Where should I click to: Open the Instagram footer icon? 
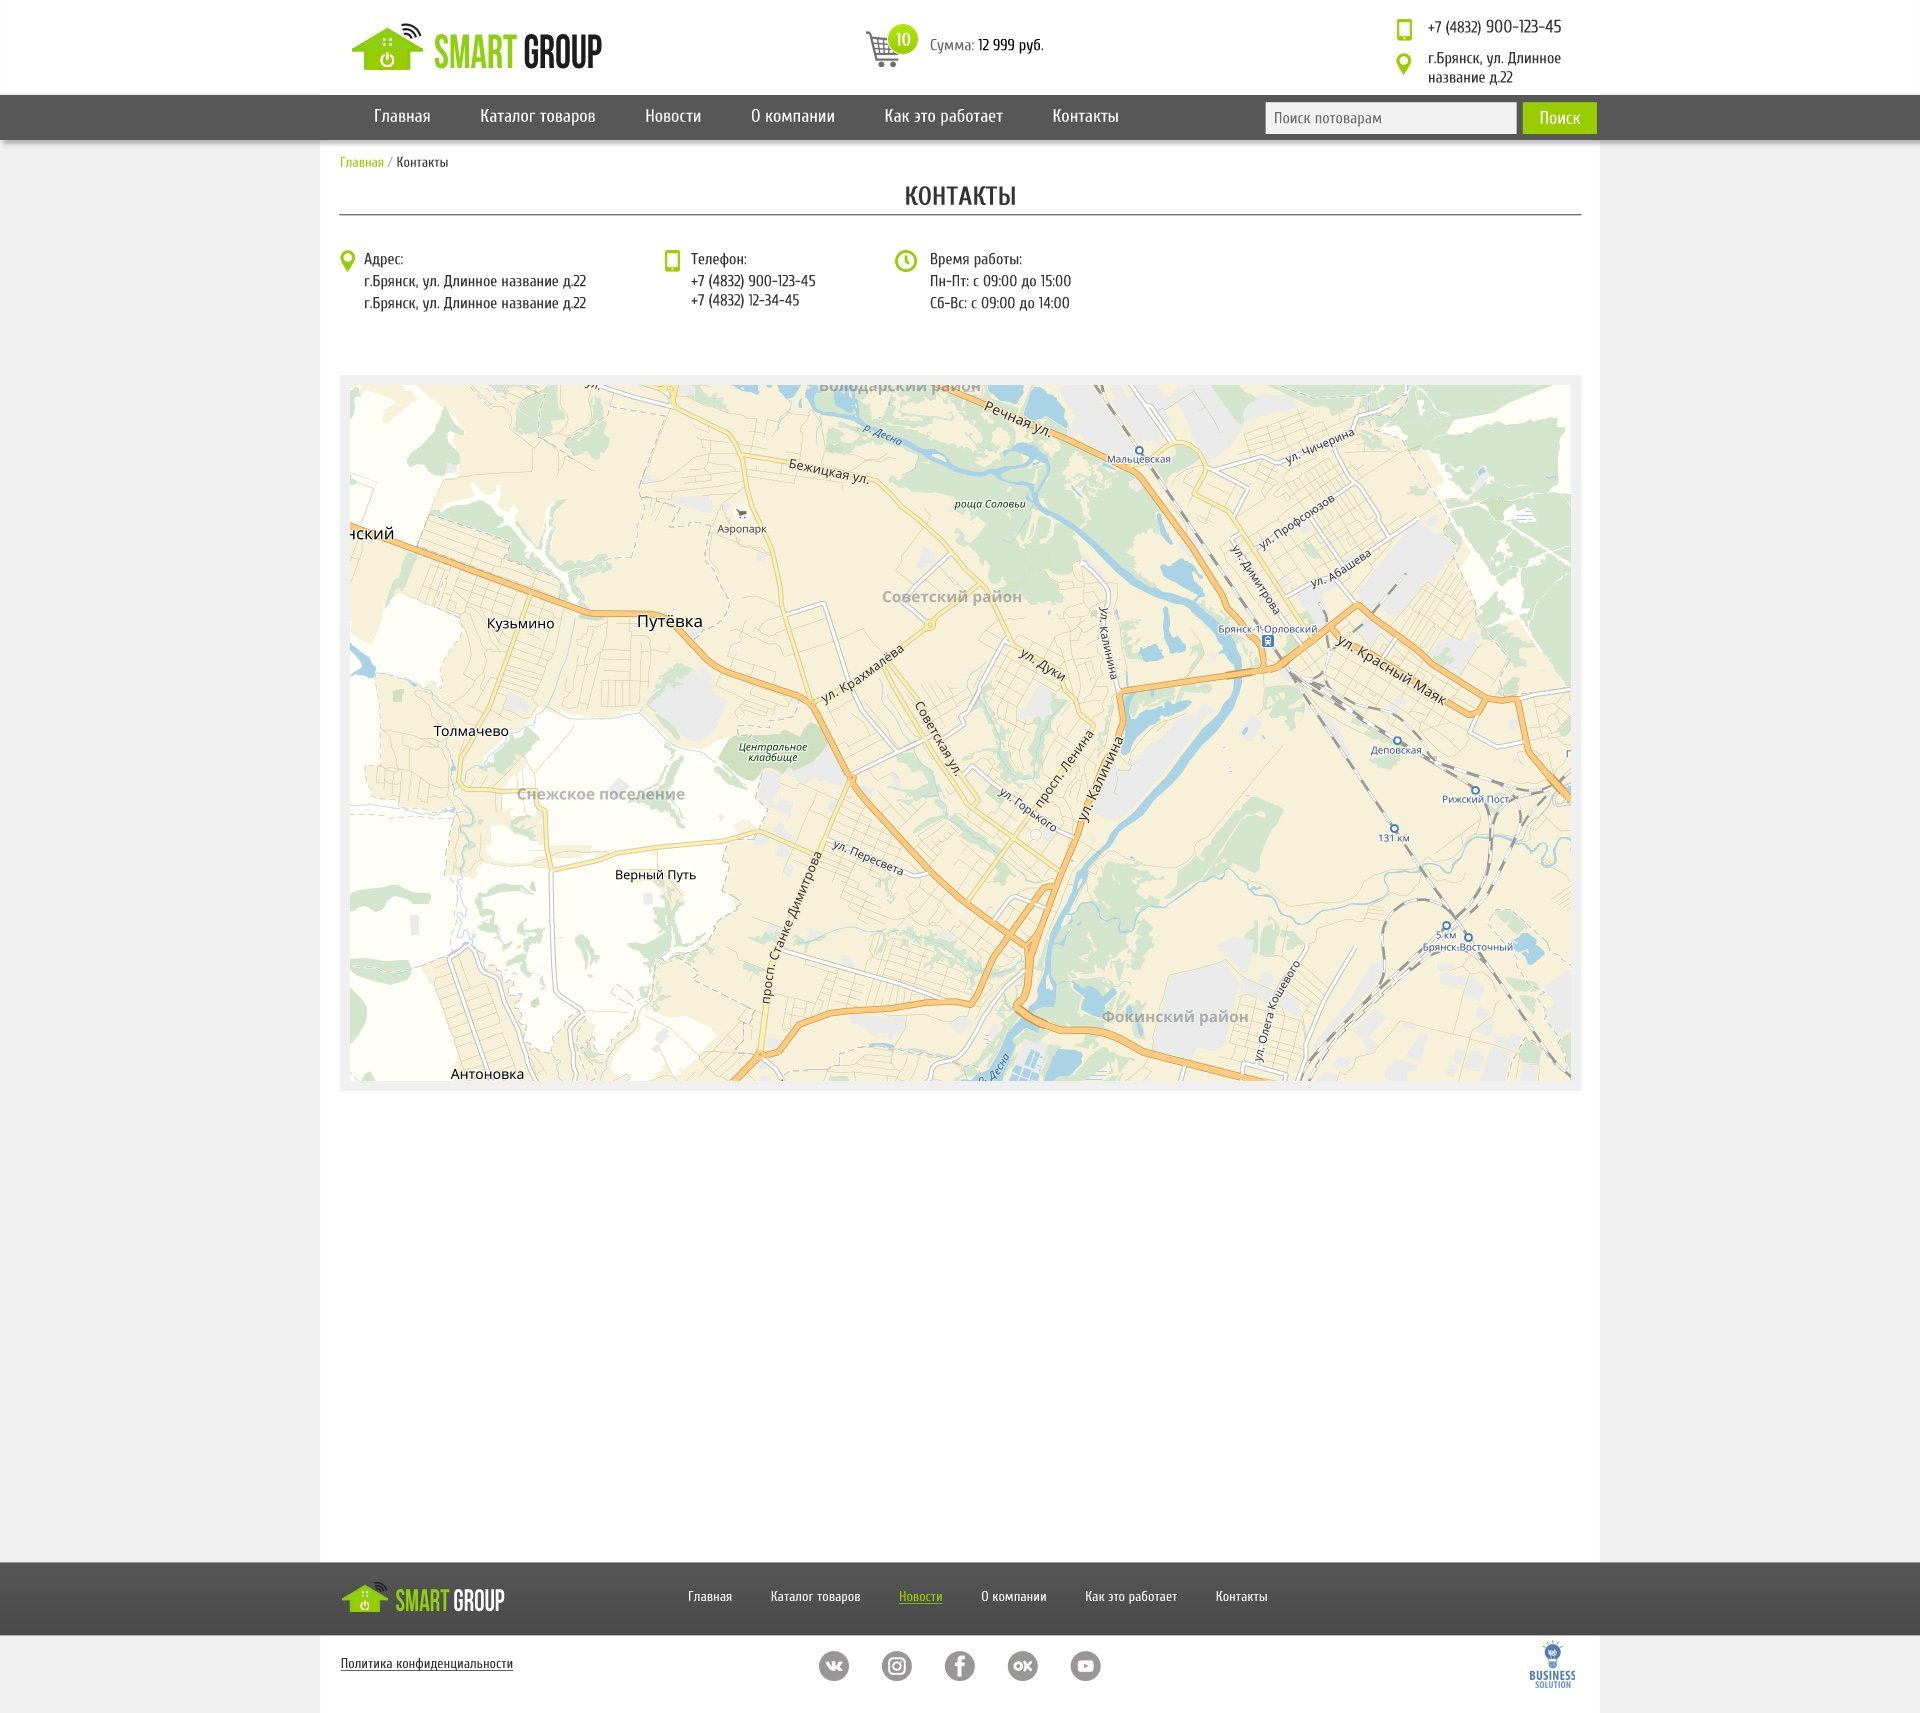pos(896,1665)
